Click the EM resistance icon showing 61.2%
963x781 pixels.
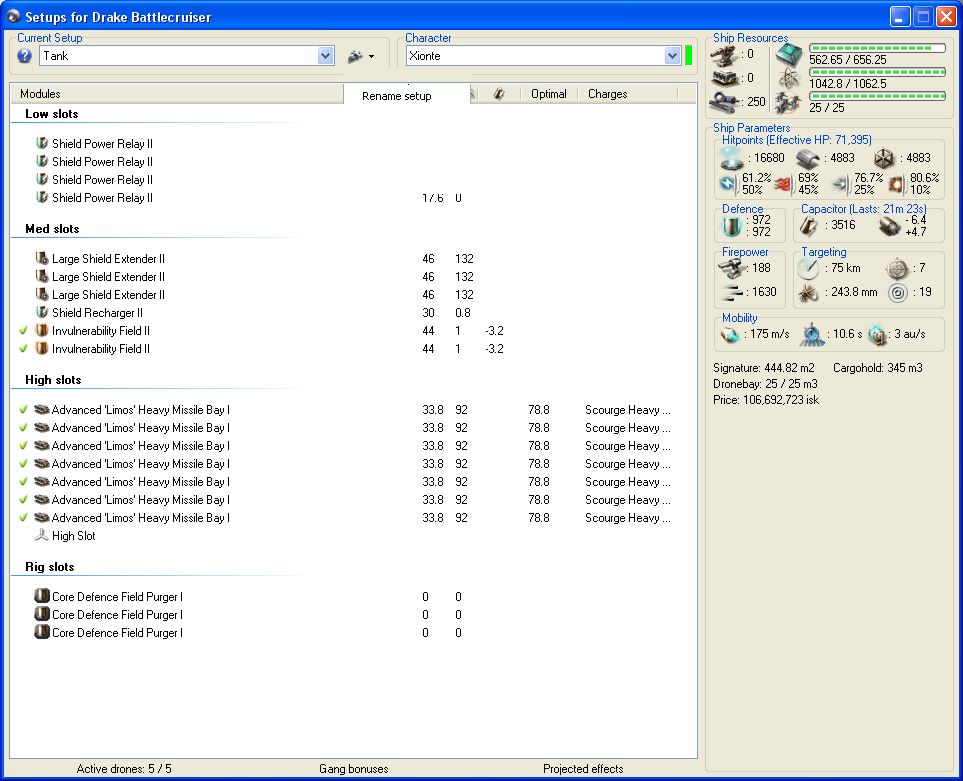tap(728, 183)
